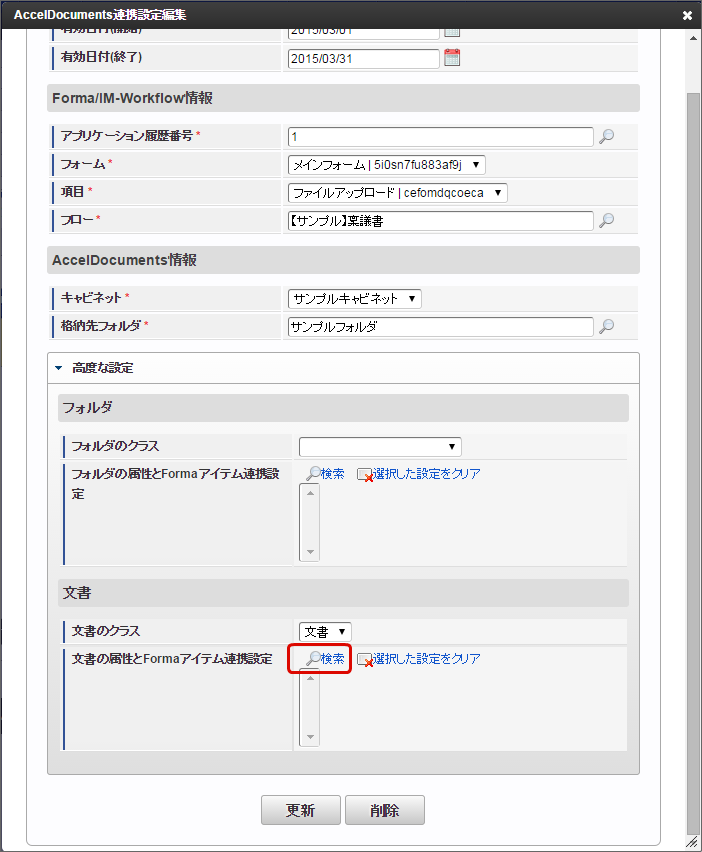Viewport: 702px width, 852px height.
Task: Open the キャビネット dropdown
Action: (354, 298)
